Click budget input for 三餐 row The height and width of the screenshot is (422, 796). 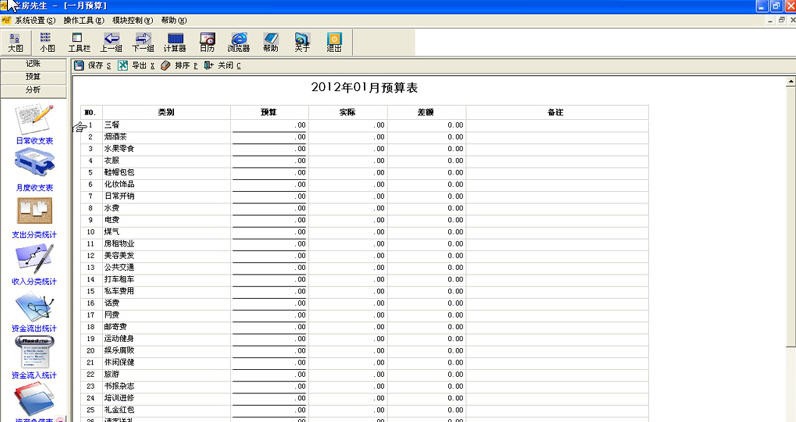pyautogui.click(x=270, y=125)
